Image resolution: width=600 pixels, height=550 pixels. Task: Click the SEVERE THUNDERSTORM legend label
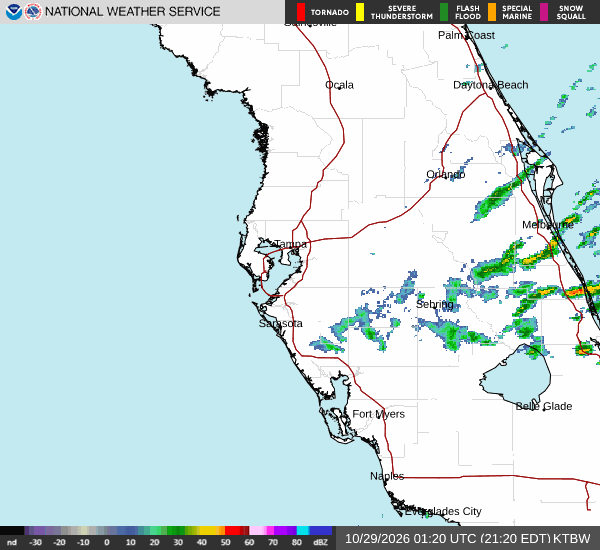click(x=402, y=12)
